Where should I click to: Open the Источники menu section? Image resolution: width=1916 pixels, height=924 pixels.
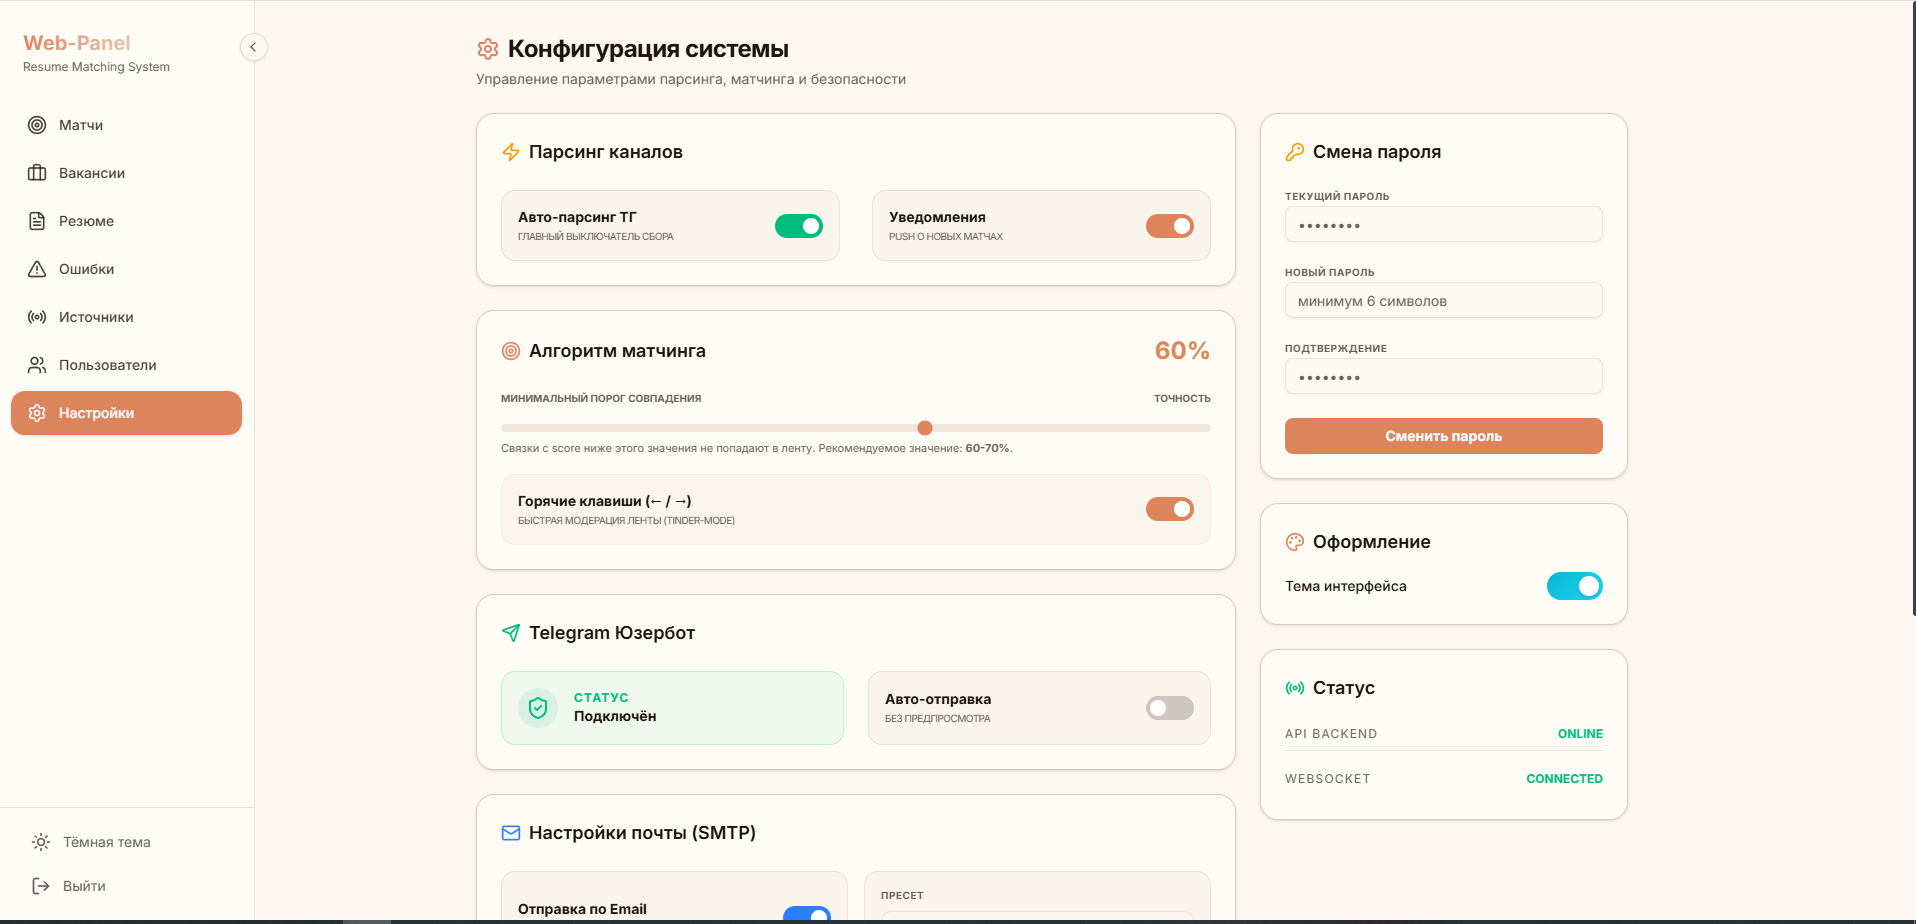click(126, 317)
